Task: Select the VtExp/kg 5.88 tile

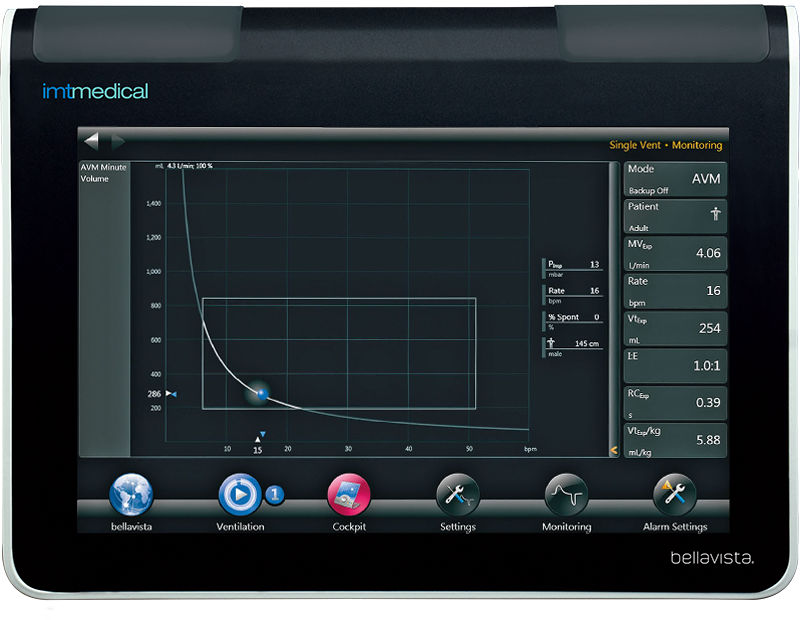Action: 675,440
